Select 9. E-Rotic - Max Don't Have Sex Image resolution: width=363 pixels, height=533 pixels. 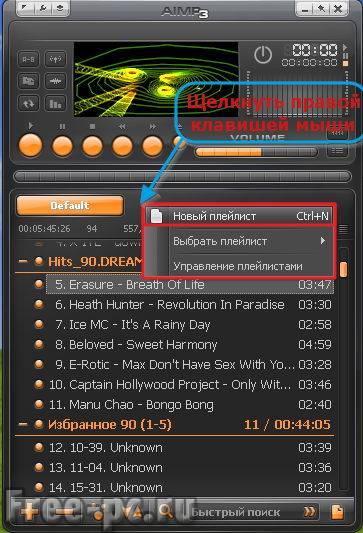(x=190, y=365)
